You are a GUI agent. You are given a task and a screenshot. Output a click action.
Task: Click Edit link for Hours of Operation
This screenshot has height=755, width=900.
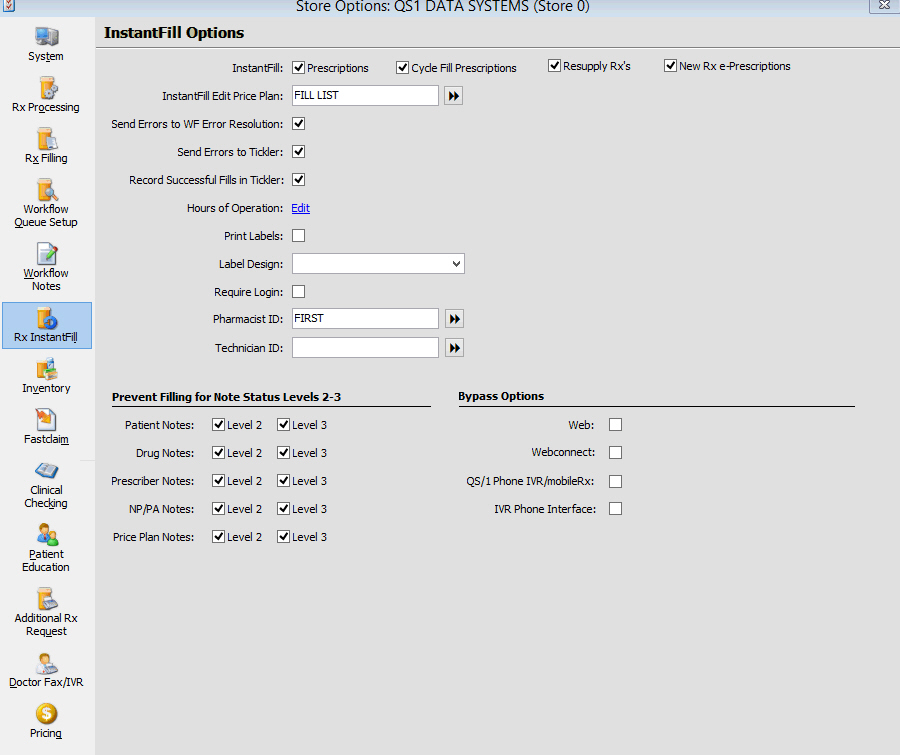click(301, 208)
